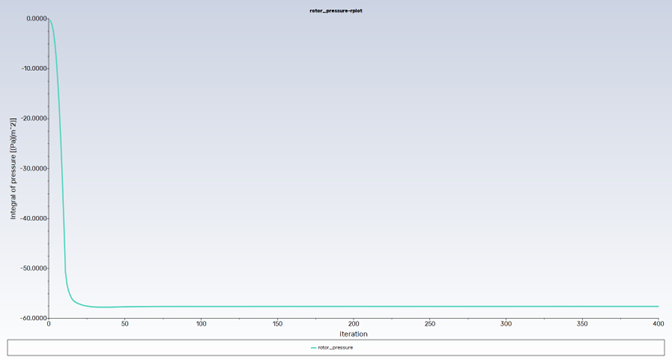The image size is (672, 363).
Task: Click the 300 iteration tick label
Action: coord(506,324)
